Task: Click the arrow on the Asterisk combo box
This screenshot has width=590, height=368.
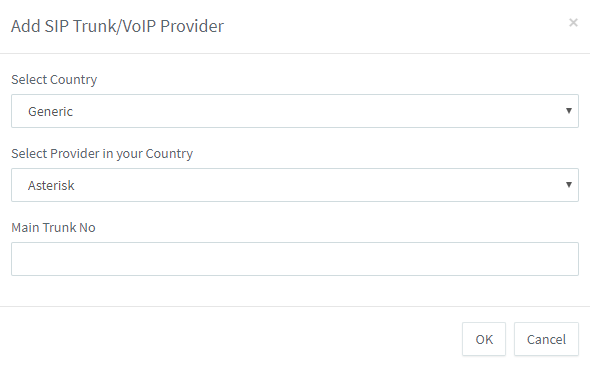Action: pos(569,184)
